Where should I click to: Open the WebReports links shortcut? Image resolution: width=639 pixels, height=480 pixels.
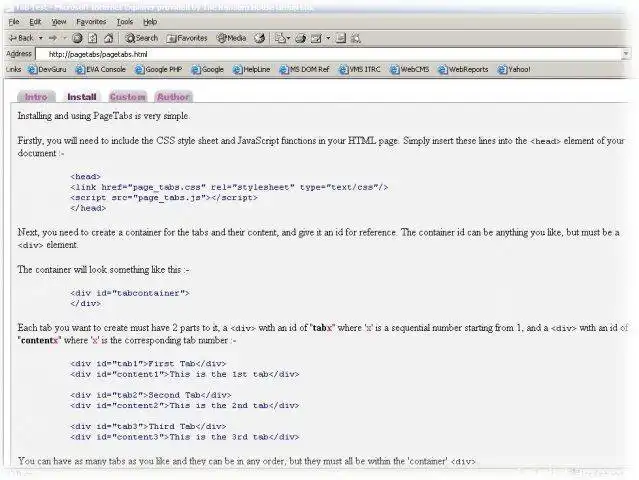[463, 70]
